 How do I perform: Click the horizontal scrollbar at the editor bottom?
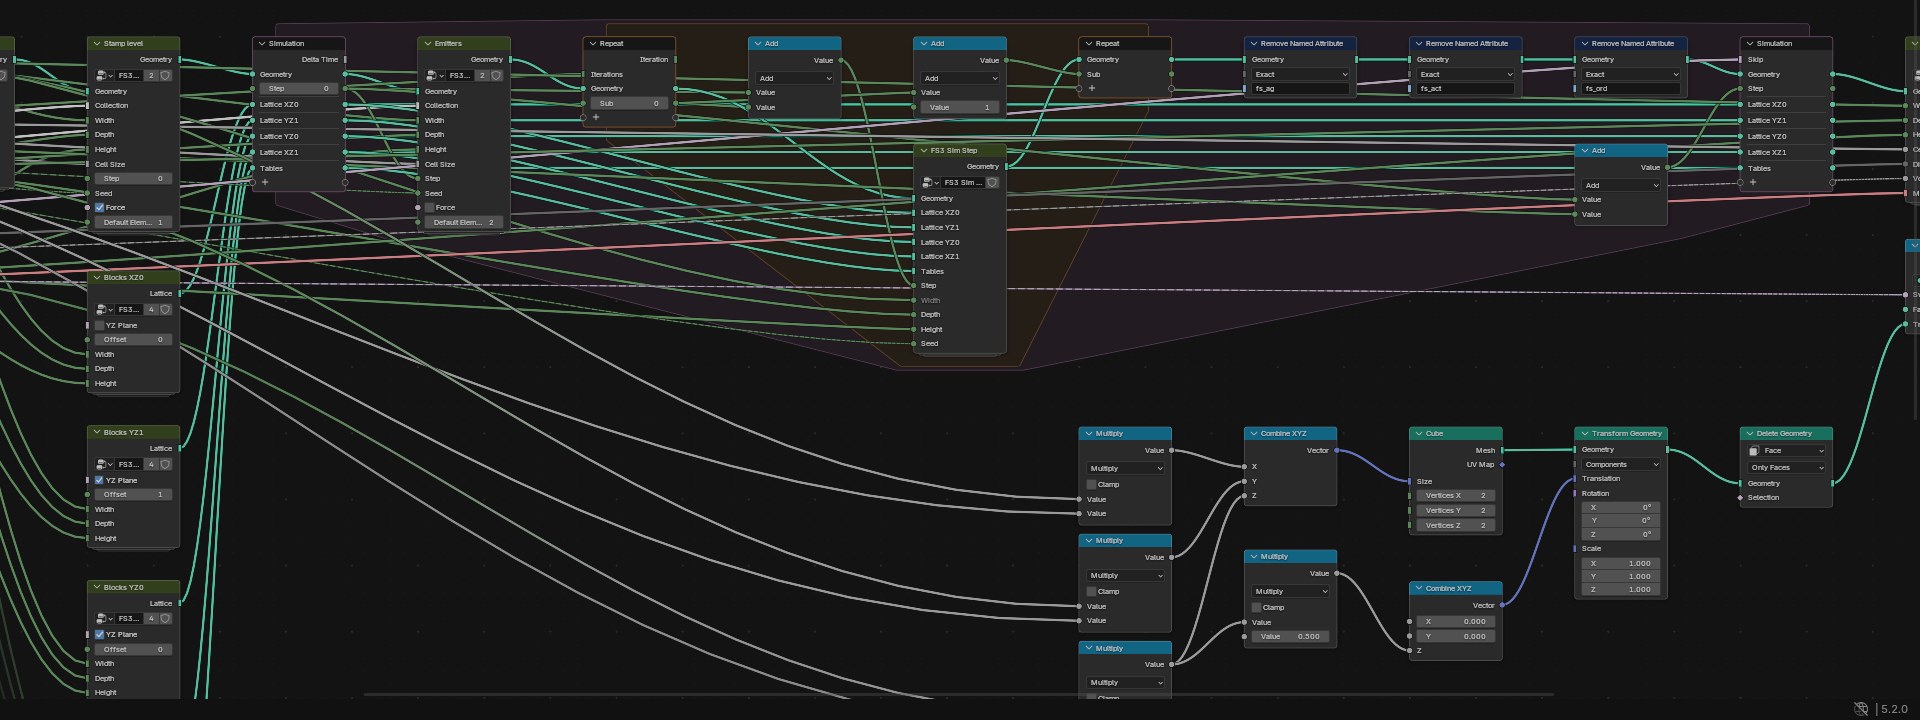click(958, 693)
